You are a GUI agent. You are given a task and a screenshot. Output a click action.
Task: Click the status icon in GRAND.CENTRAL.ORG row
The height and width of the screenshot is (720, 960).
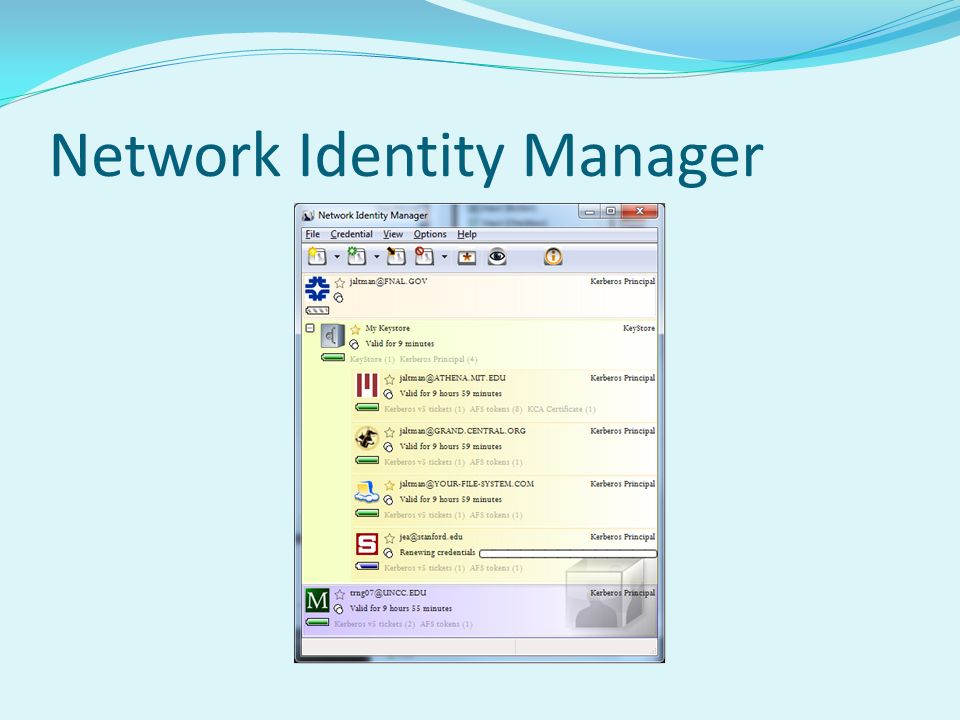pyautogui.click(x=388, y=448)
